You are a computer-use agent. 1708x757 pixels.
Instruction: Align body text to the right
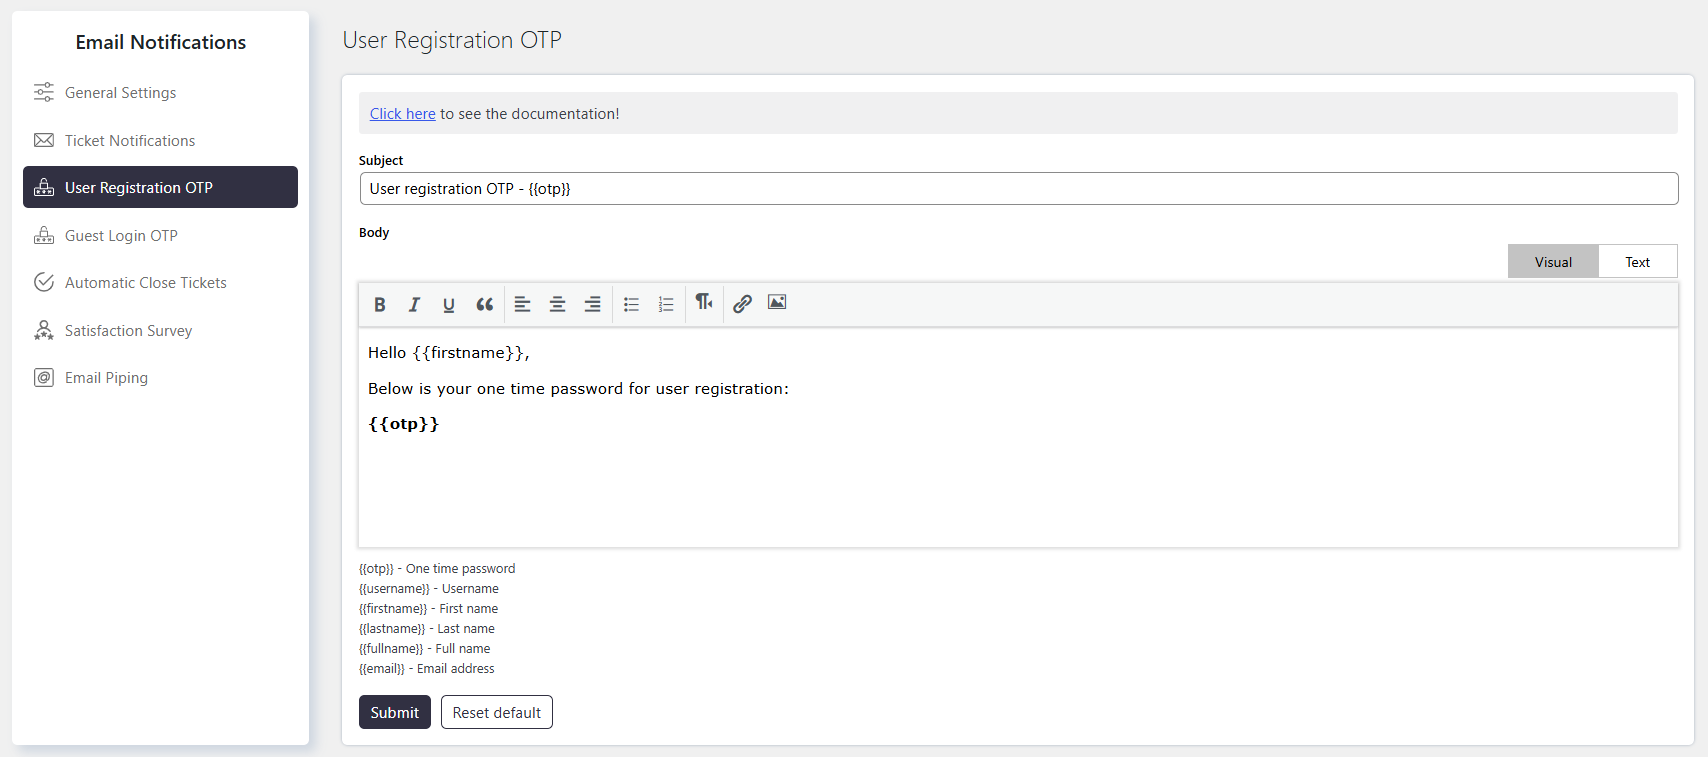(x=593, y=304)
